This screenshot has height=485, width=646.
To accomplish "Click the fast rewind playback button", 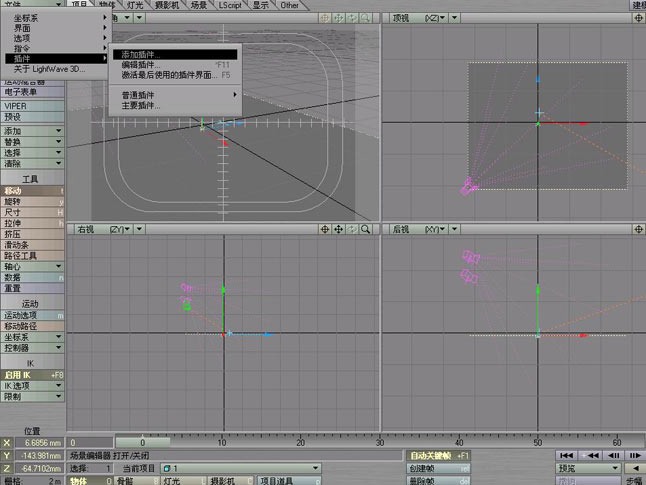I will click(590, 455).
